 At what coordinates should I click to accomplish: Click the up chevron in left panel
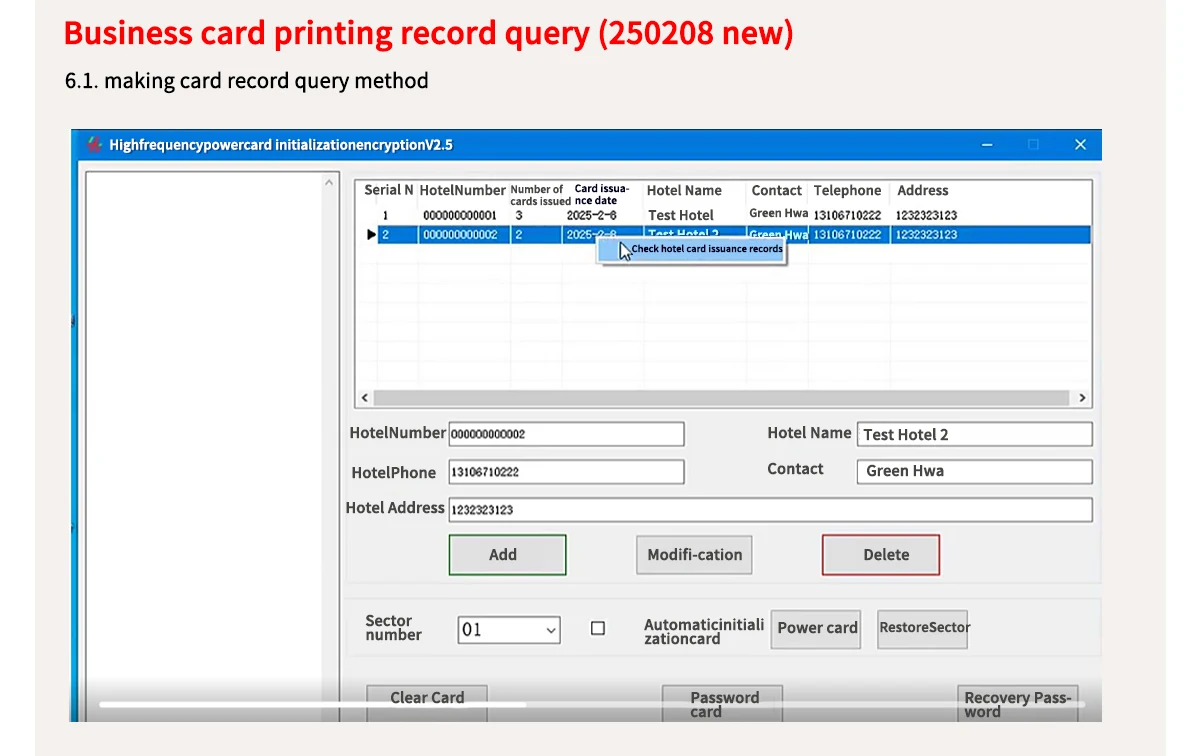[330, 183]
